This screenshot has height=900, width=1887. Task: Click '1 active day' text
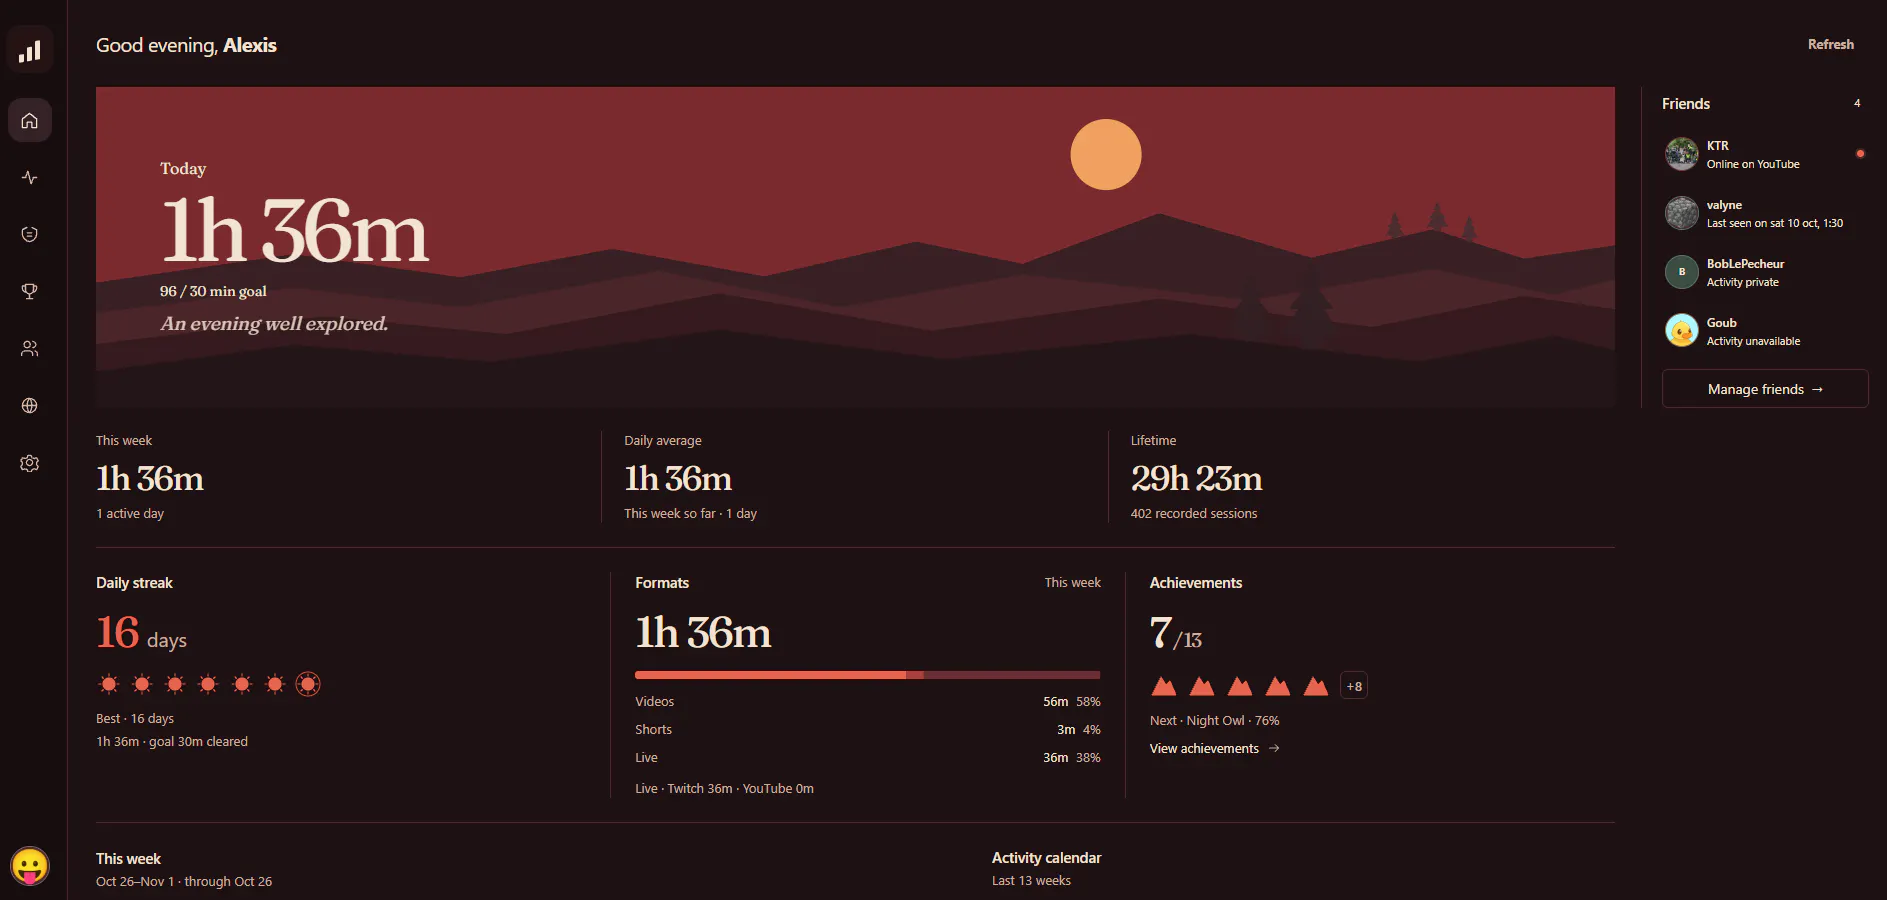point(130,514)
